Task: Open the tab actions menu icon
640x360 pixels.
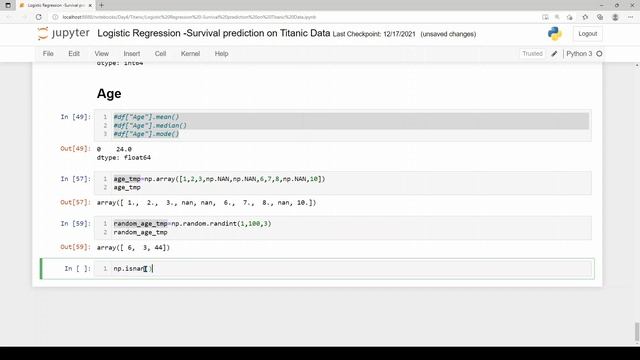Action: click(8, 5)
